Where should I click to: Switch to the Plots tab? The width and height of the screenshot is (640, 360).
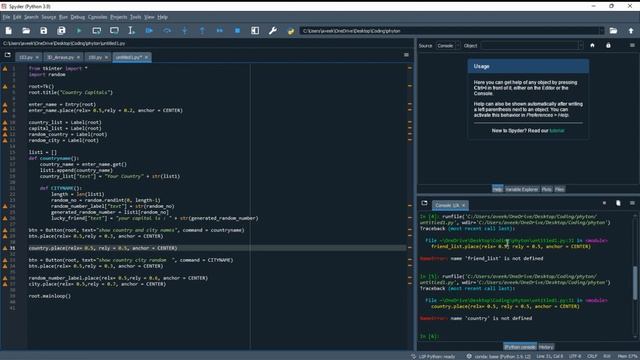point(547,189)
